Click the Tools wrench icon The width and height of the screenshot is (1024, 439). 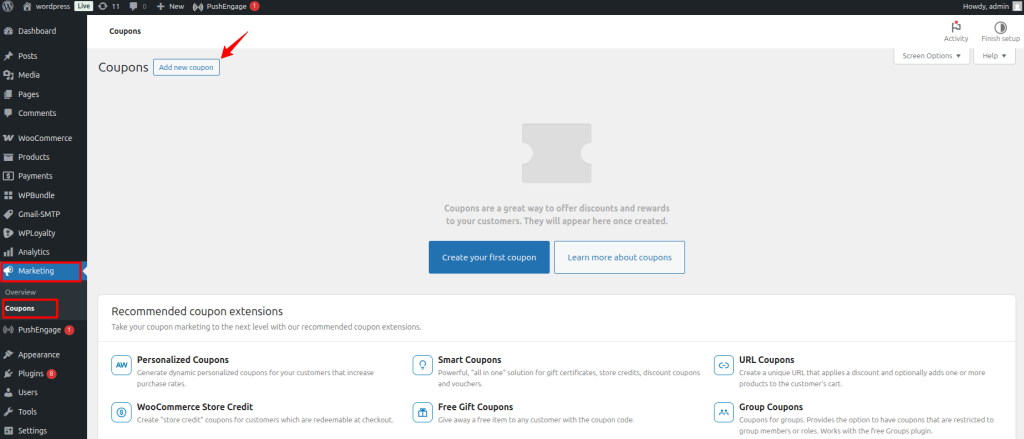(x=8, y=412)
